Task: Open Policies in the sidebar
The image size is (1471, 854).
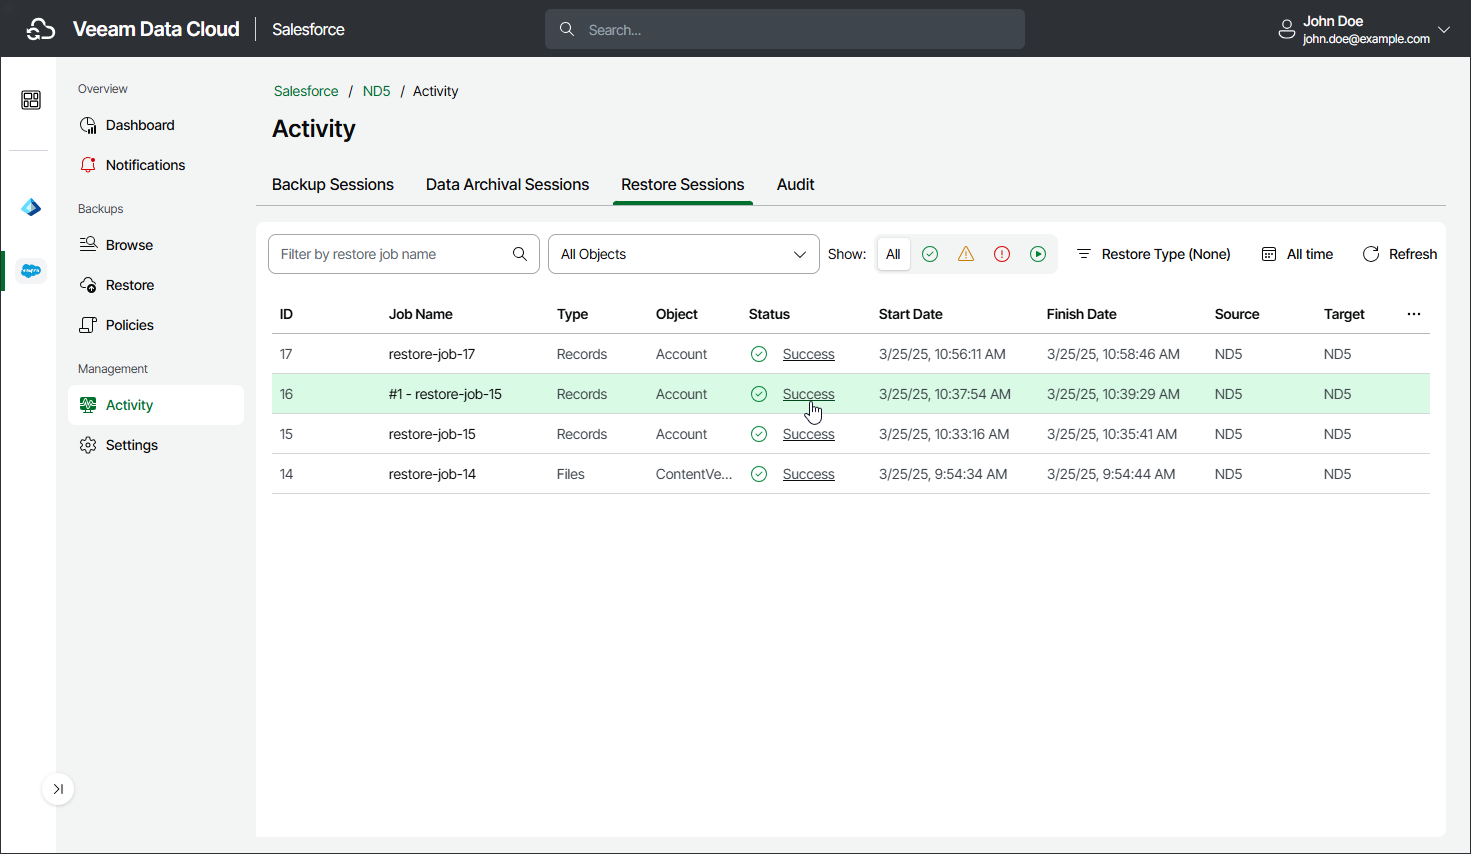Action: point(156,325)
